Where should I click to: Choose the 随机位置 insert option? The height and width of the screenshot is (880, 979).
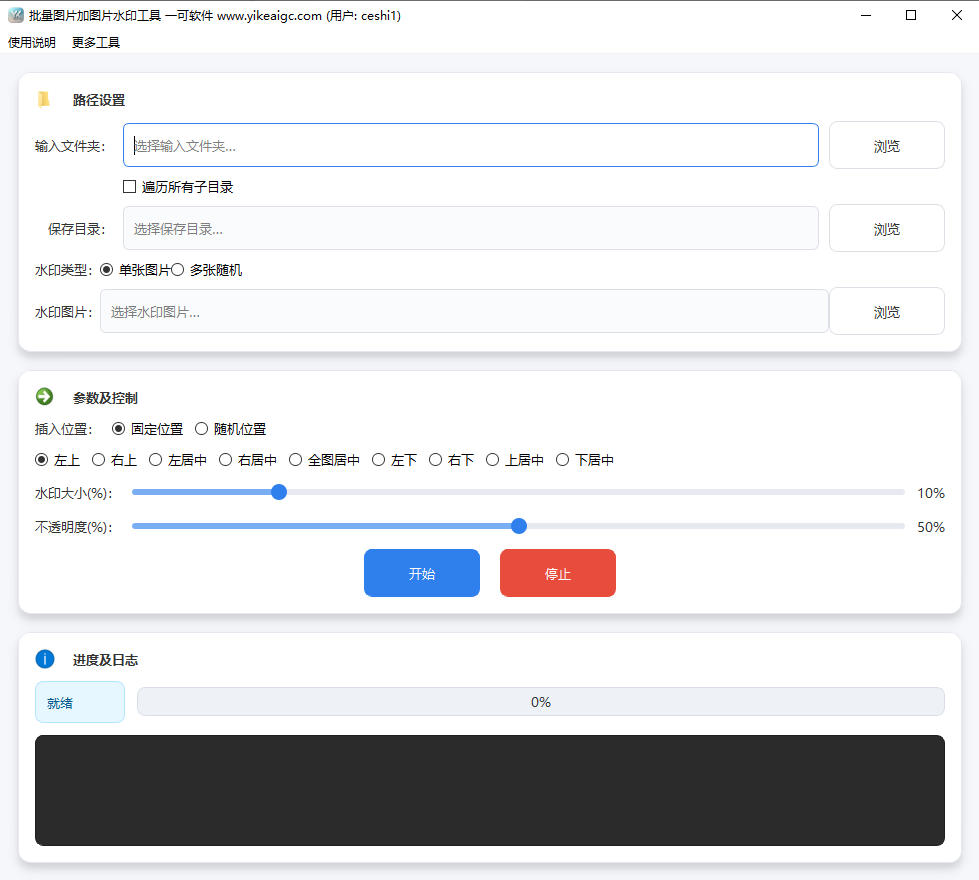tap(201, 429)
